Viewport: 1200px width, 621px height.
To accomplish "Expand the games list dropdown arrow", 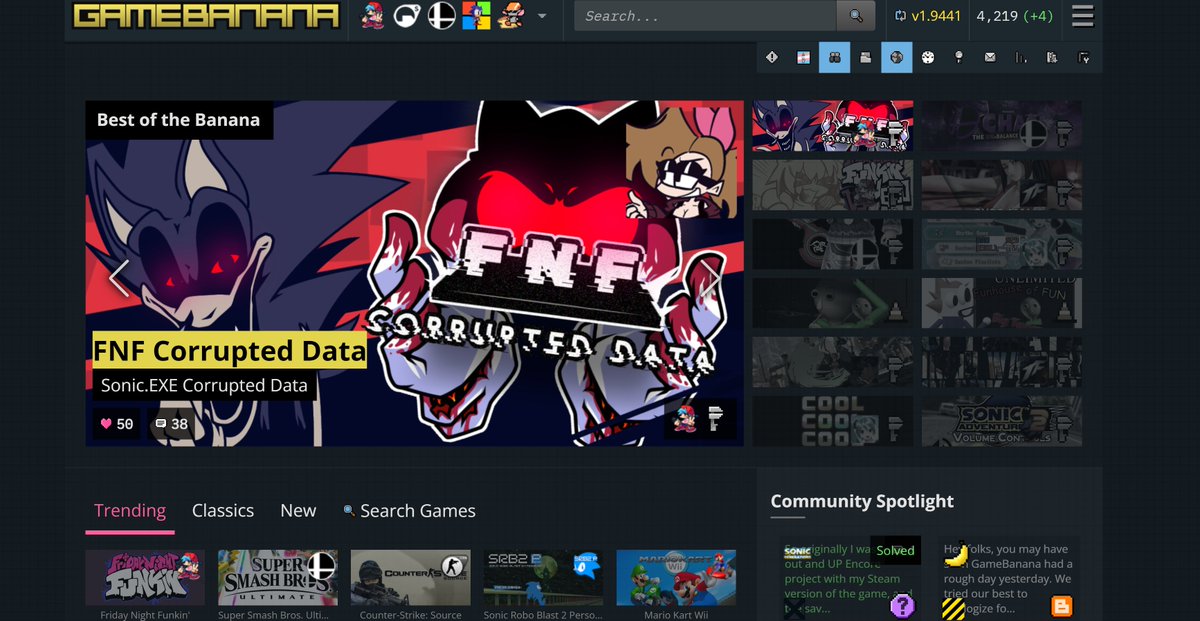I will (542, 16).
